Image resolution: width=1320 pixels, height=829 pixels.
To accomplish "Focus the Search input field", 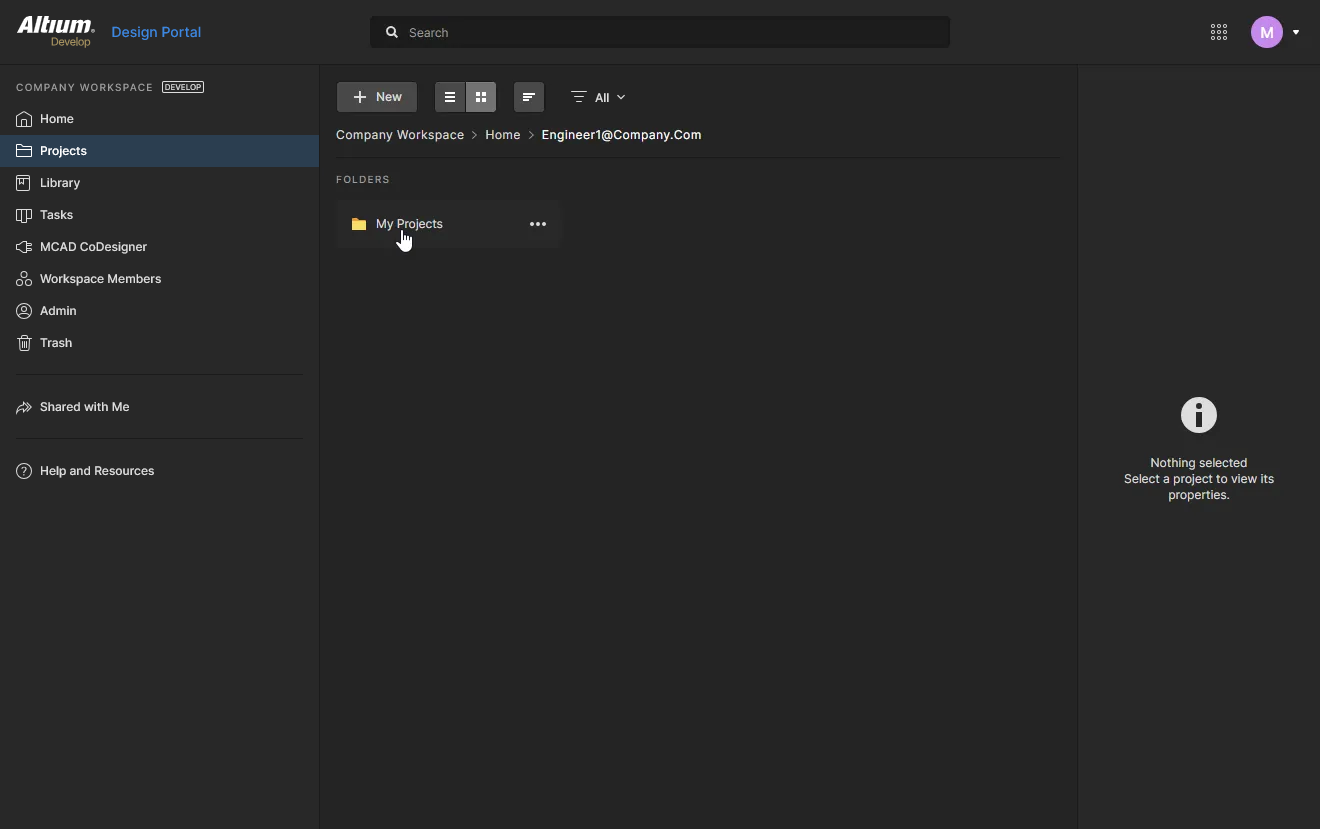I will tap(660, 32).
